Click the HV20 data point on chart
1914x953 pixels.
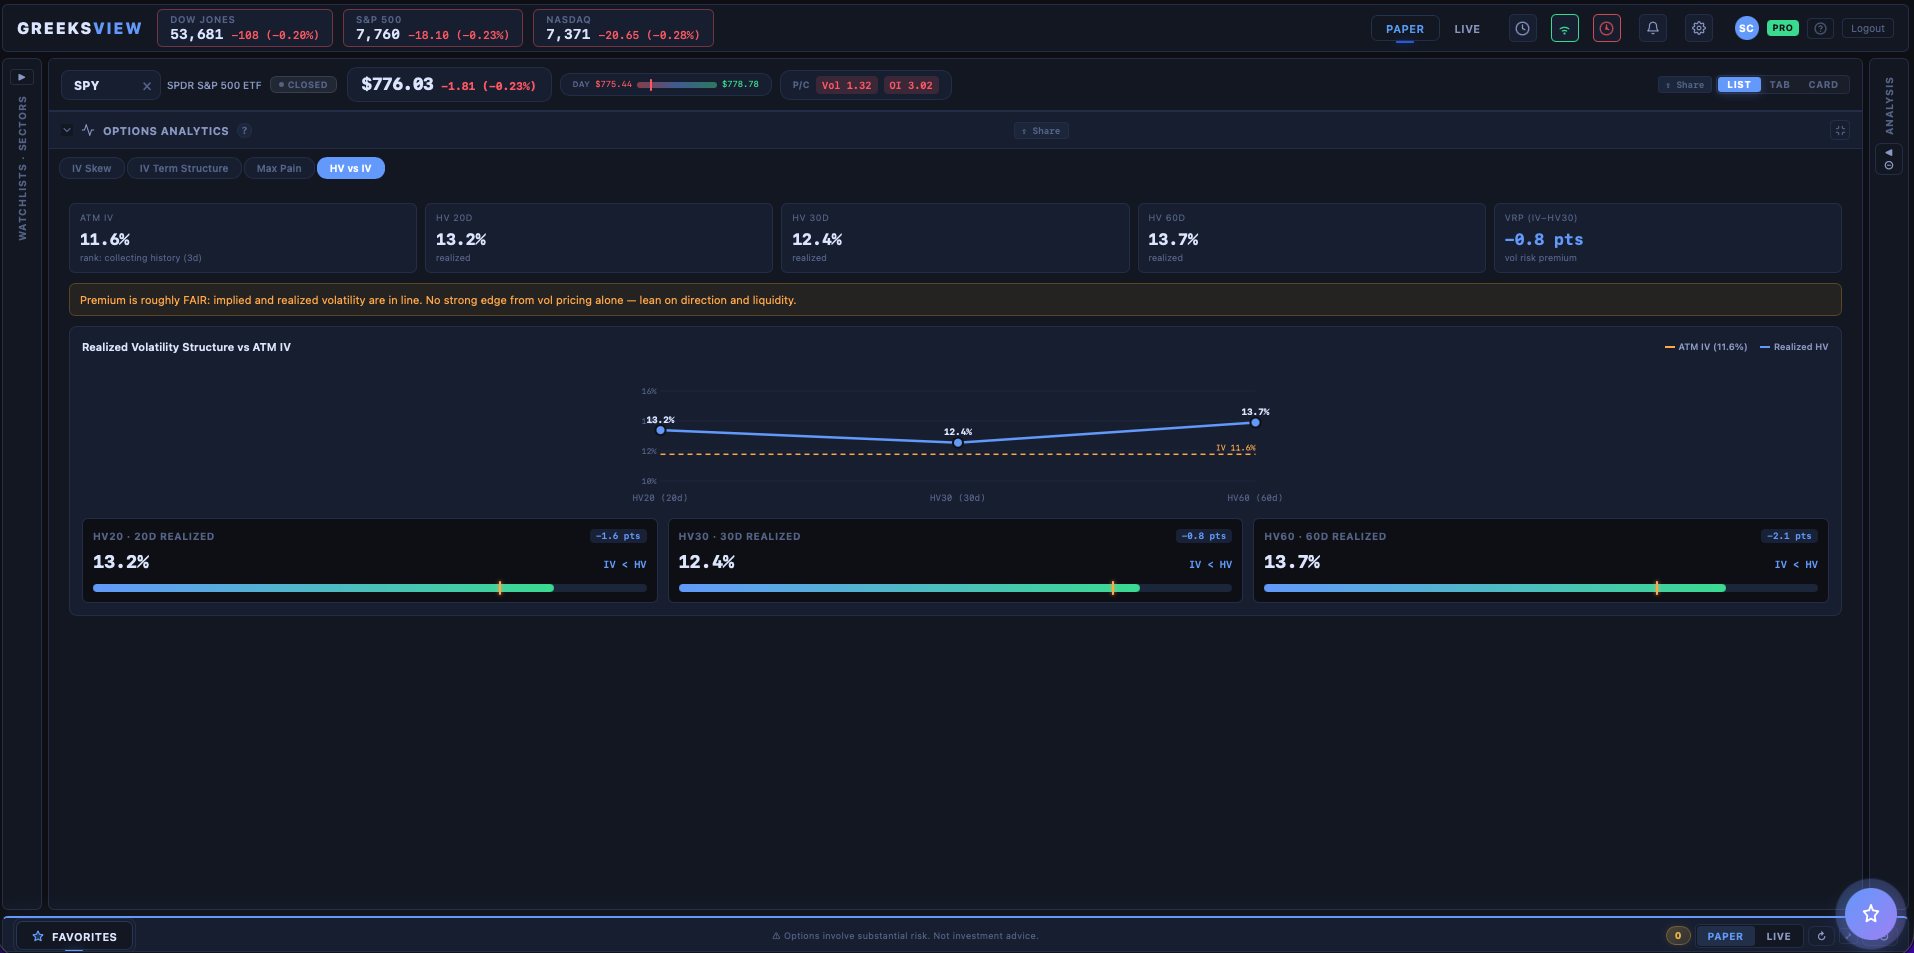[x=660, y=430]
